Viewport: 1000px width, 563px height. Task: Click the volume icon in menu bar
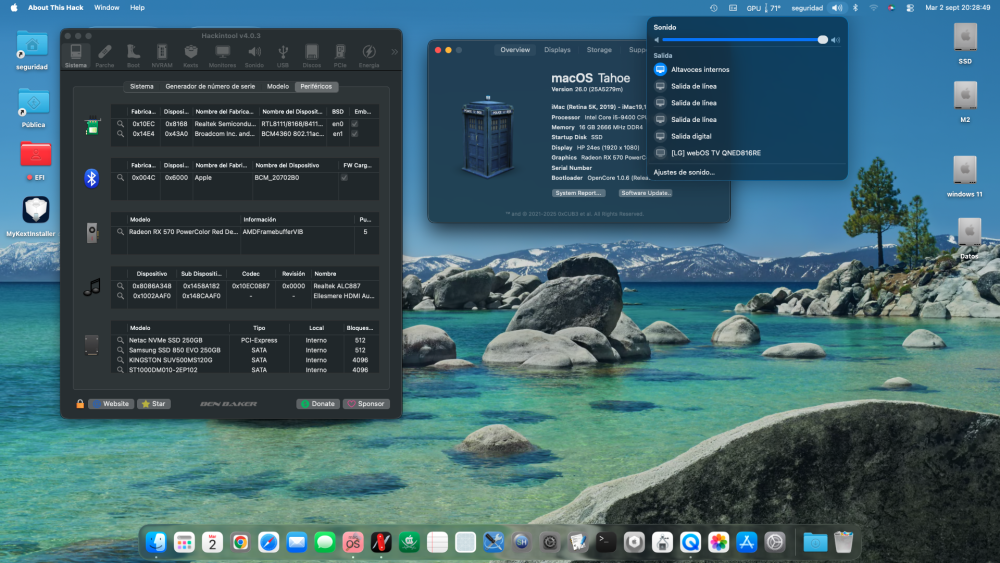point(837,8)
